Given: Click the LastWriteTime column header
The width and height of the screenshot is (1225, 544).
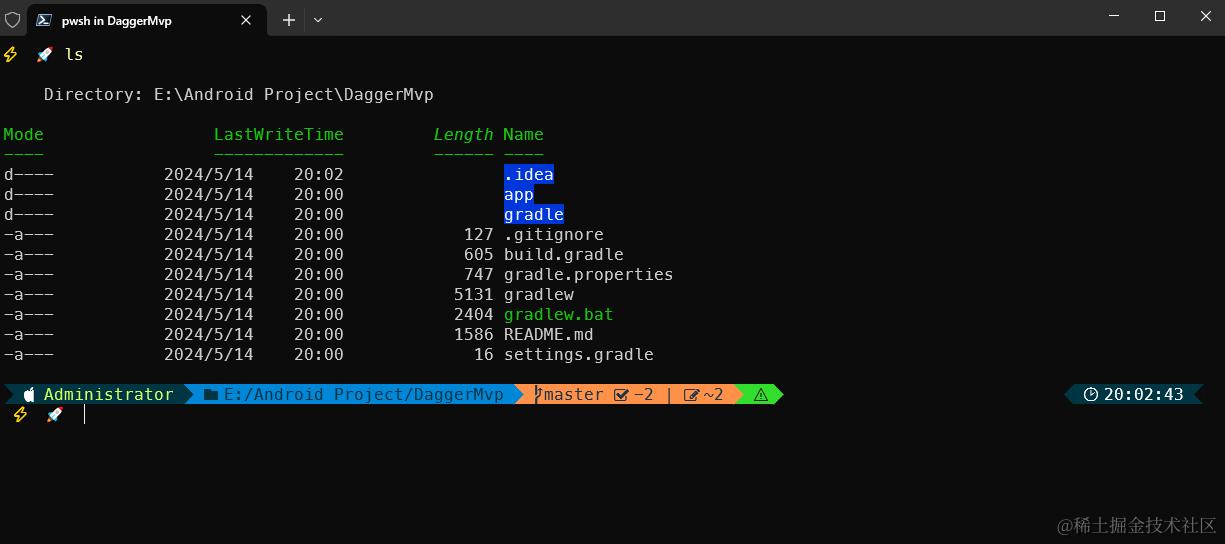Looking at the screenshot, I should (279, 135).
